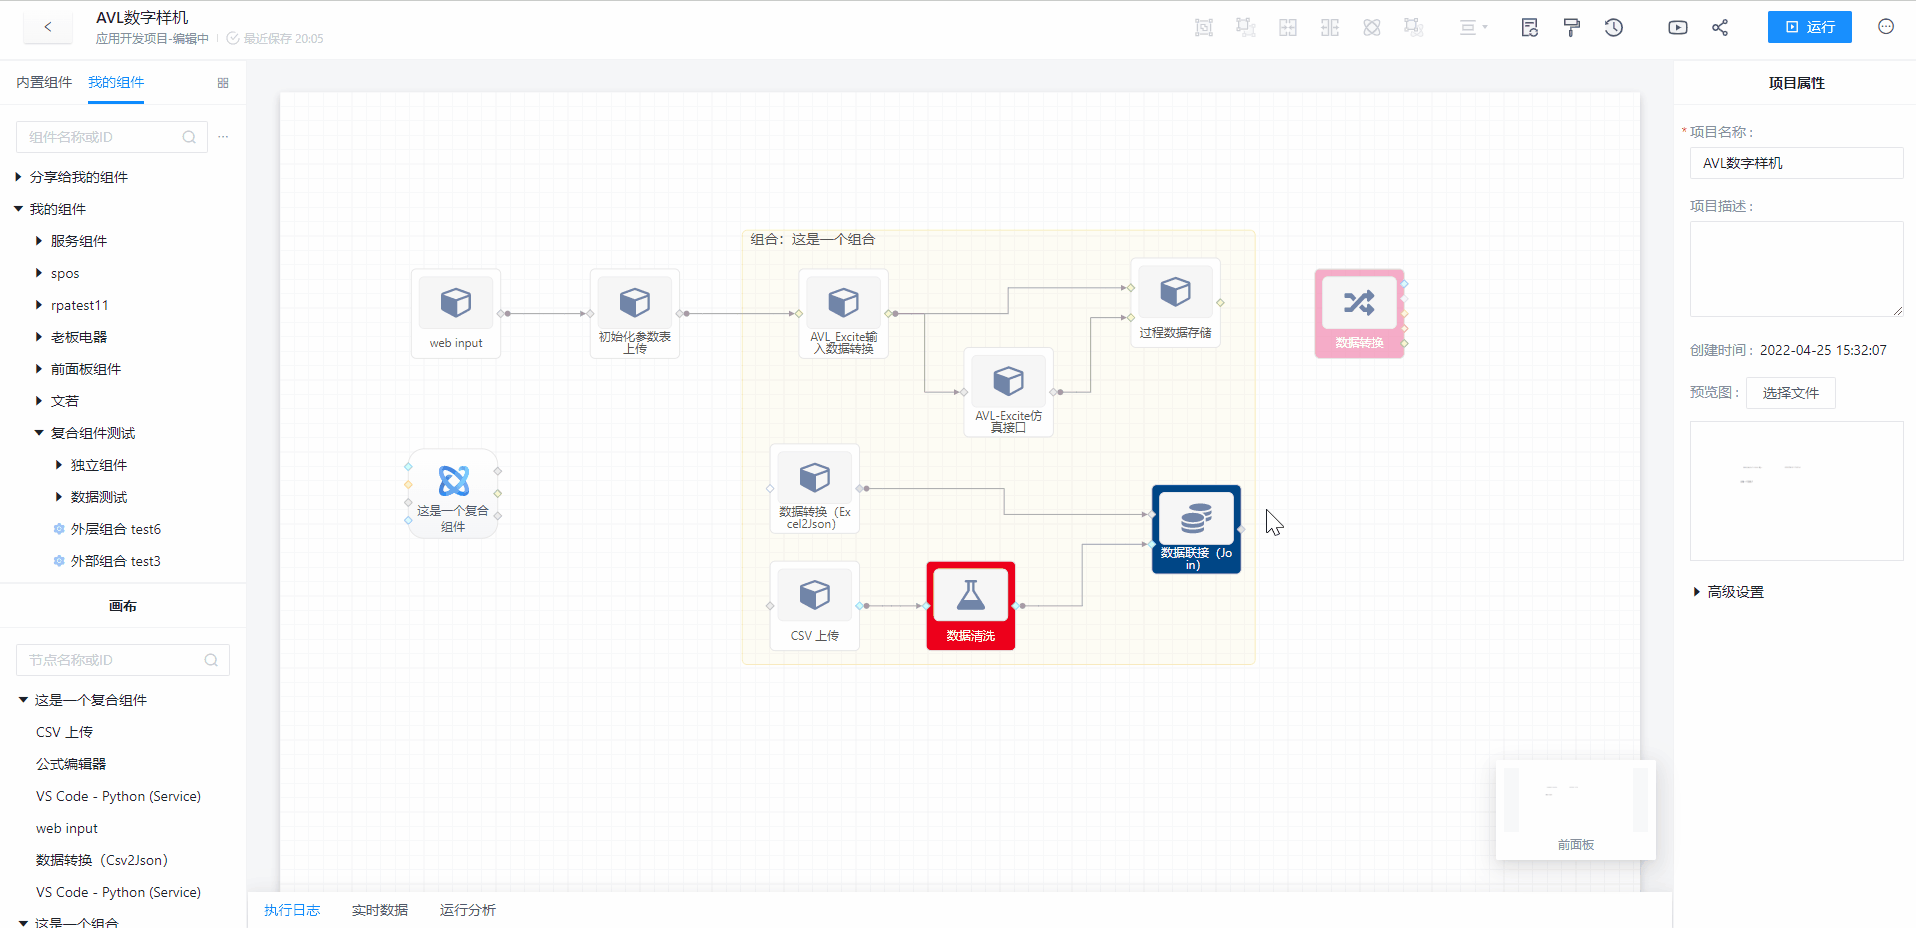
Task: Click the 组件名称或ID search field
Action: (100, 137)
